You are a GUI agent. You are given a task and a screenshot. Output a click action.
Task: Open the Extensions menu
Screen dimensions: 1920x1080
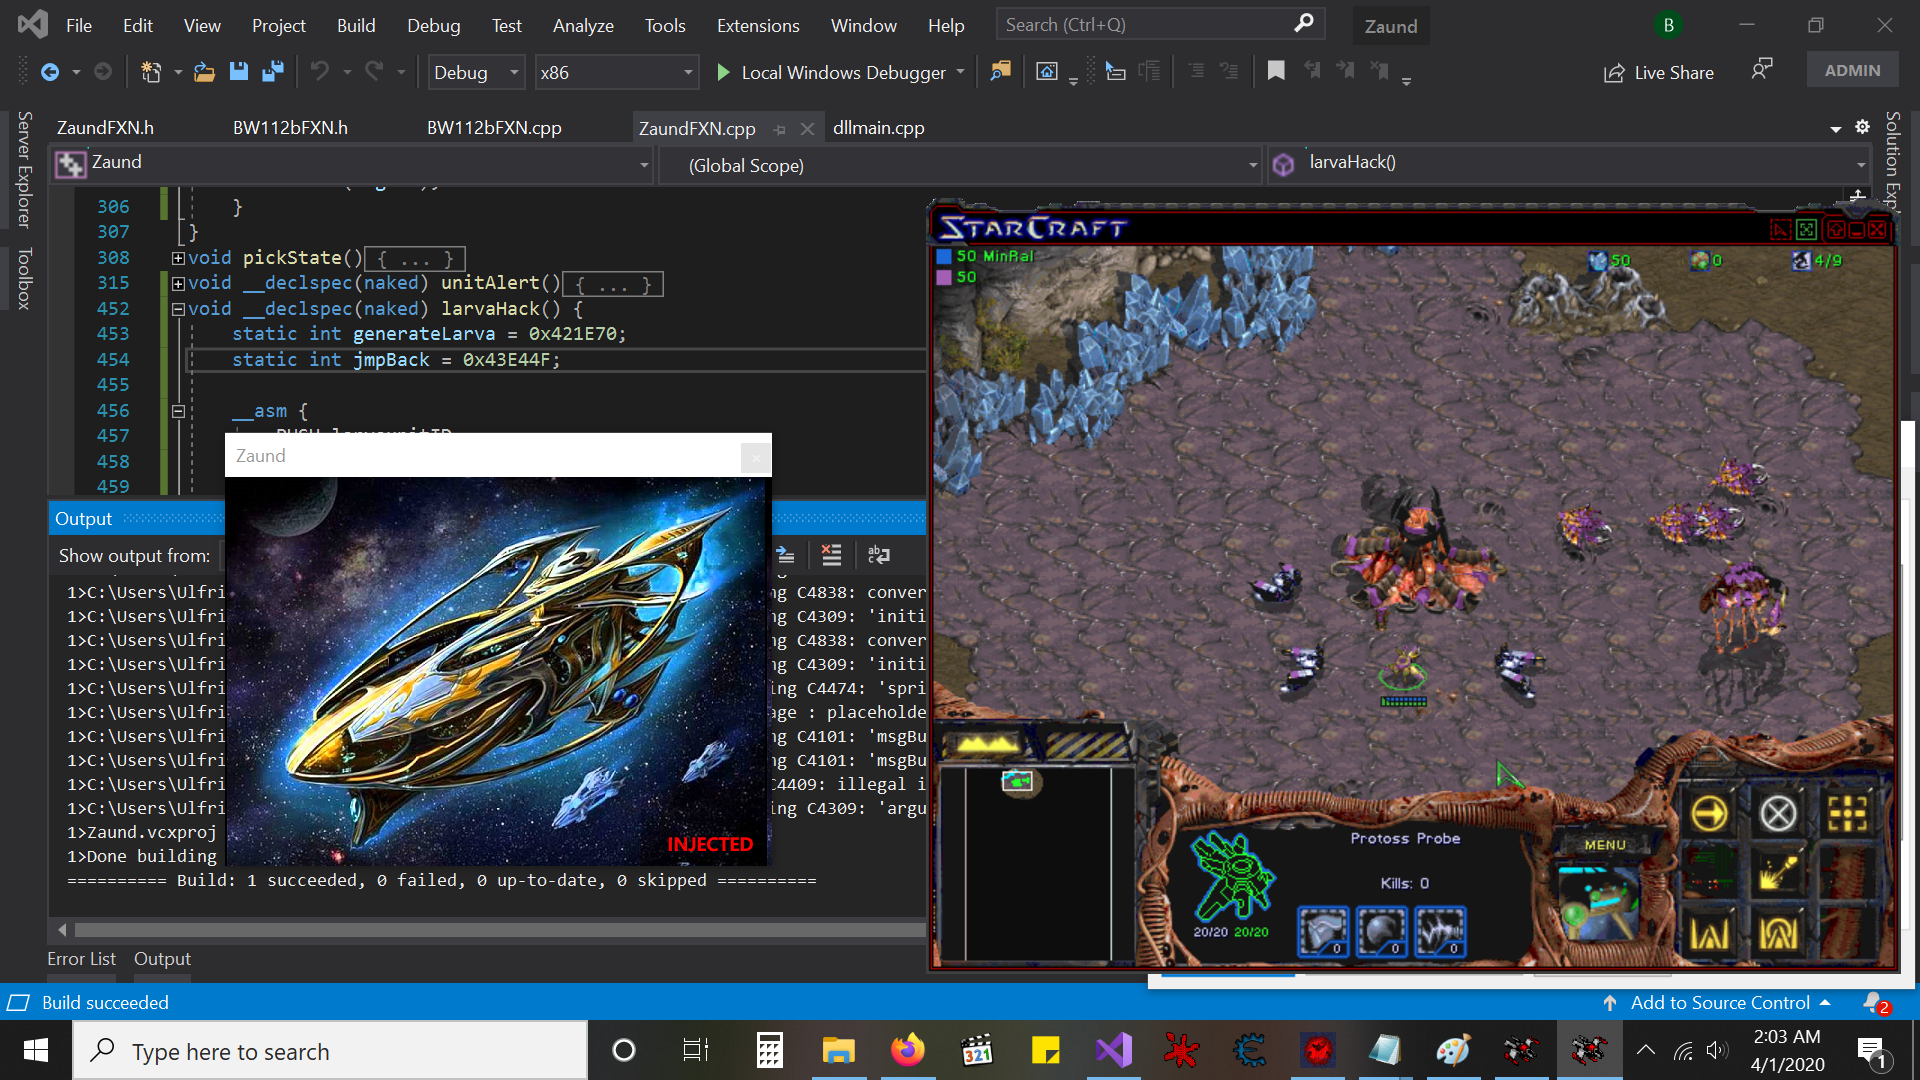[757, 25]
